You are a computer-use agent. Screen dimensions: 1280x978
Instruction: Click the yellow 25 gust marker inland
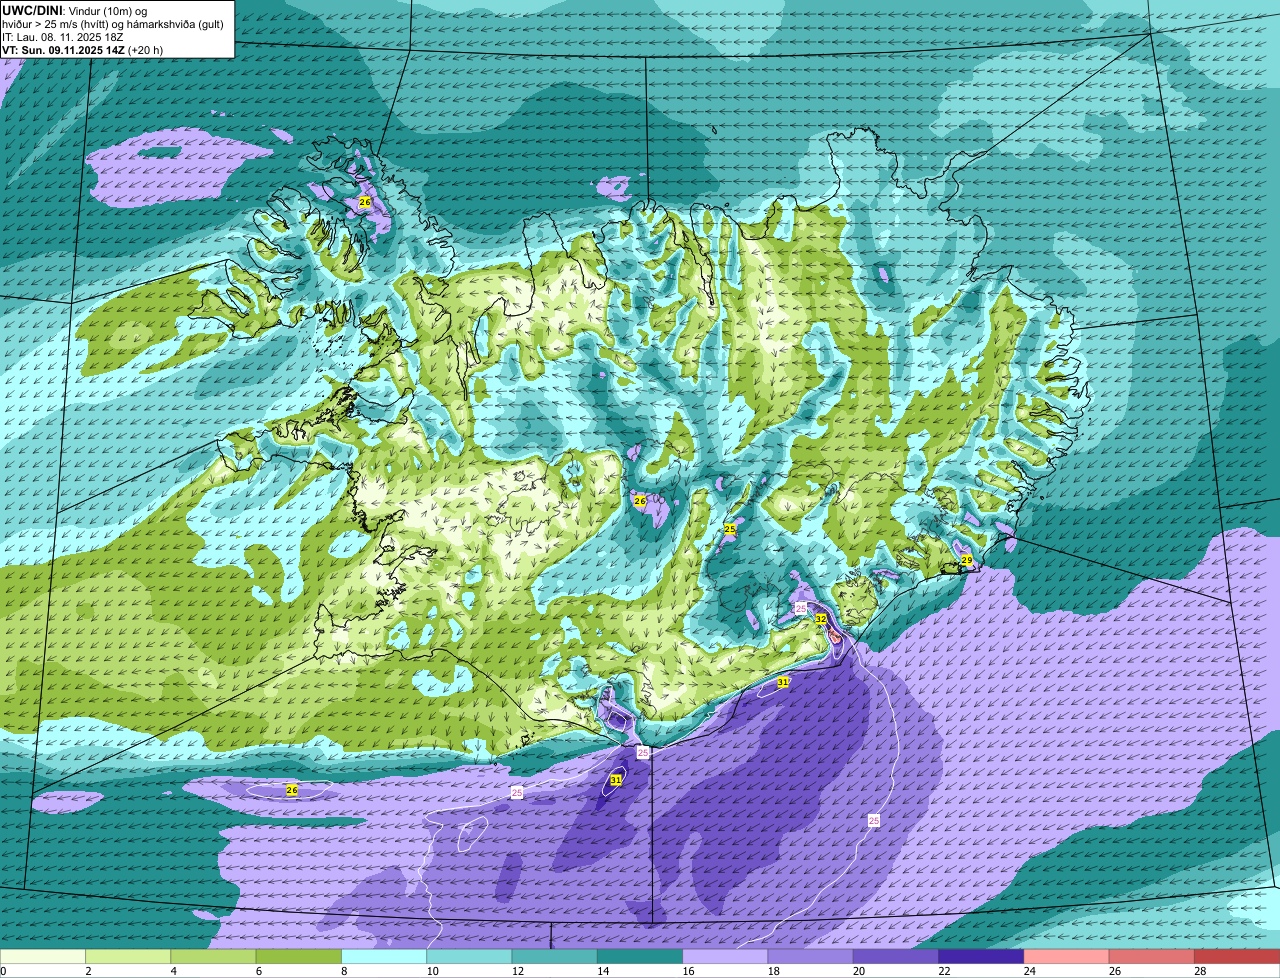point(730,528)
